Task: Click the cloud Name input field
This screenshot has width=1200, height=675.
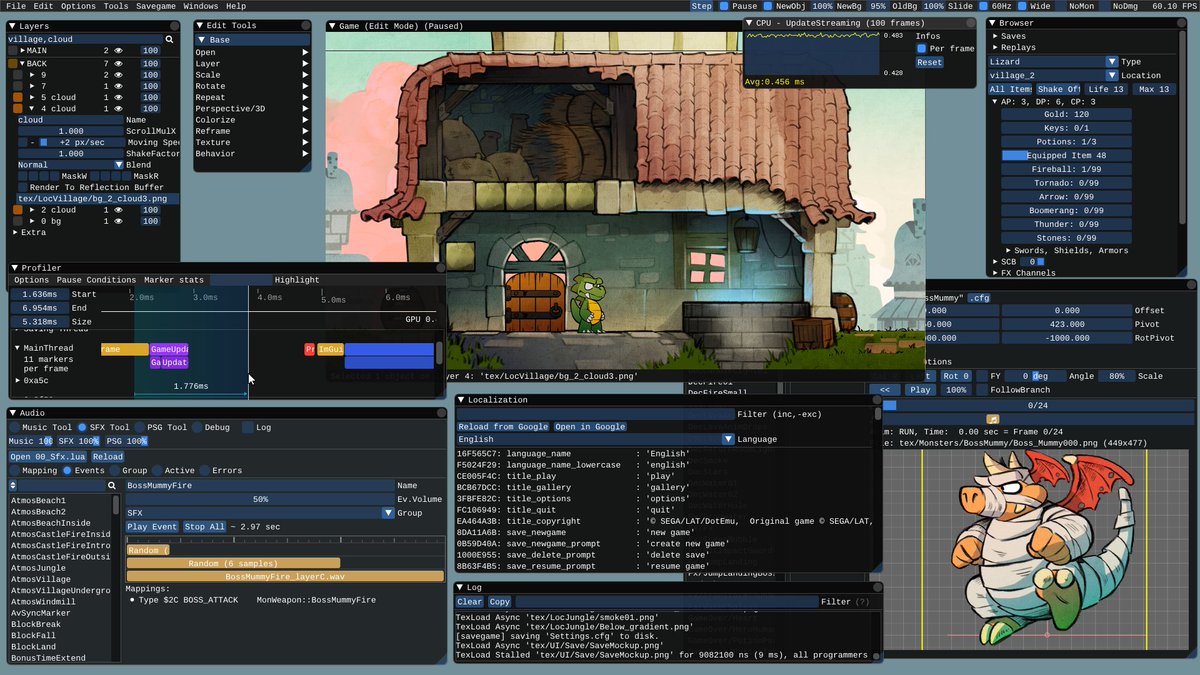Action: click(70, 120)
